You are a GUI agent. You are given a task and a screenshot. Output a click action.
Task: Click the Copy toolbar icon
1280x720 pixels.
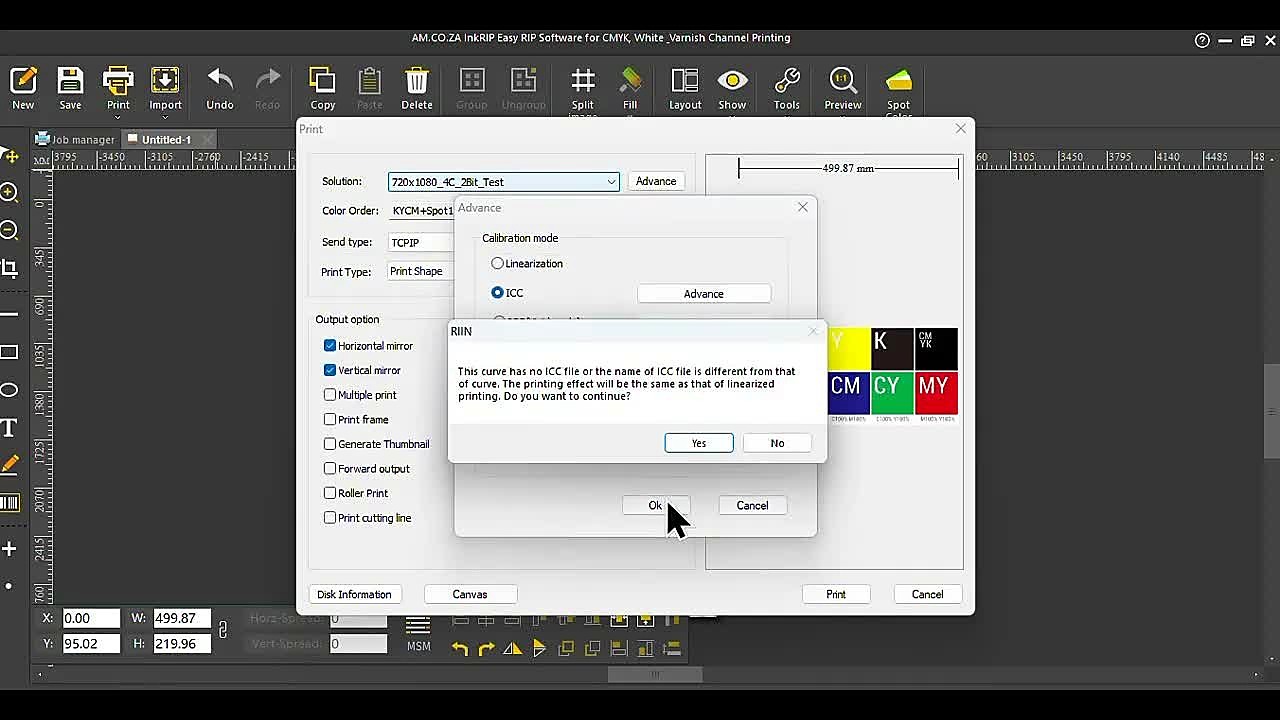[323, 88]
